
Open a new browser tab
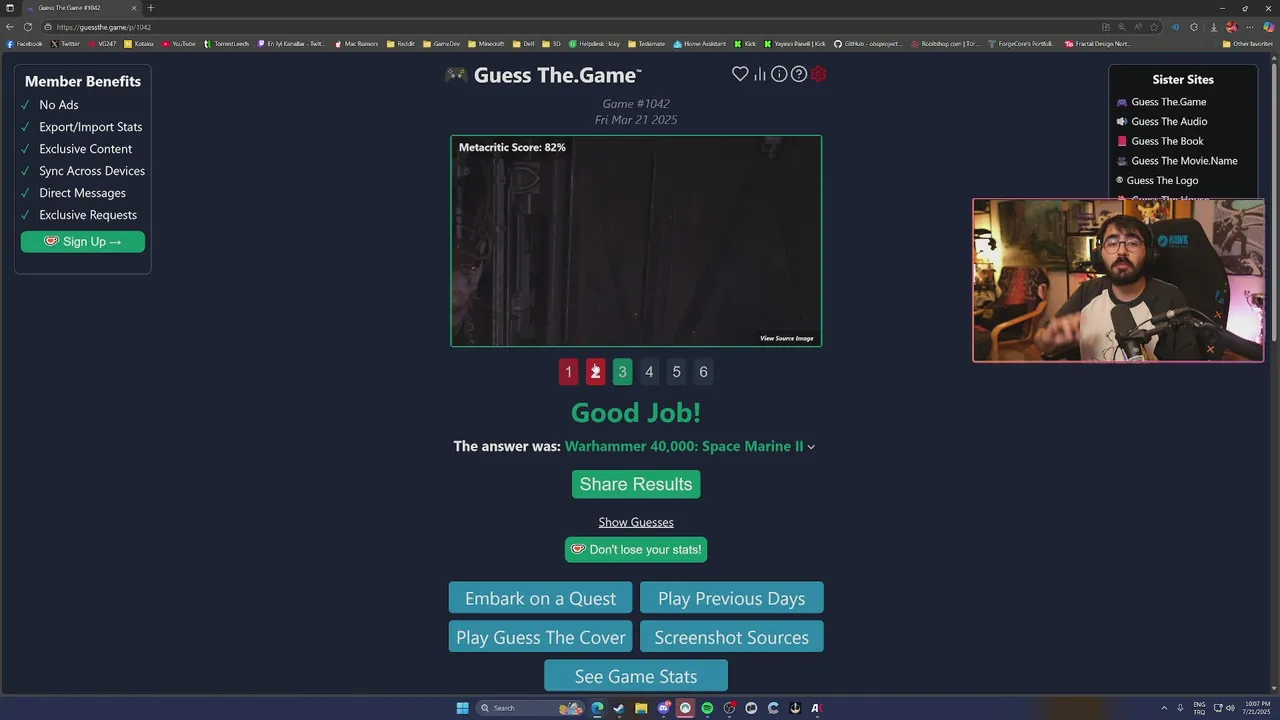pyautogui.click(x=151, y=8)
